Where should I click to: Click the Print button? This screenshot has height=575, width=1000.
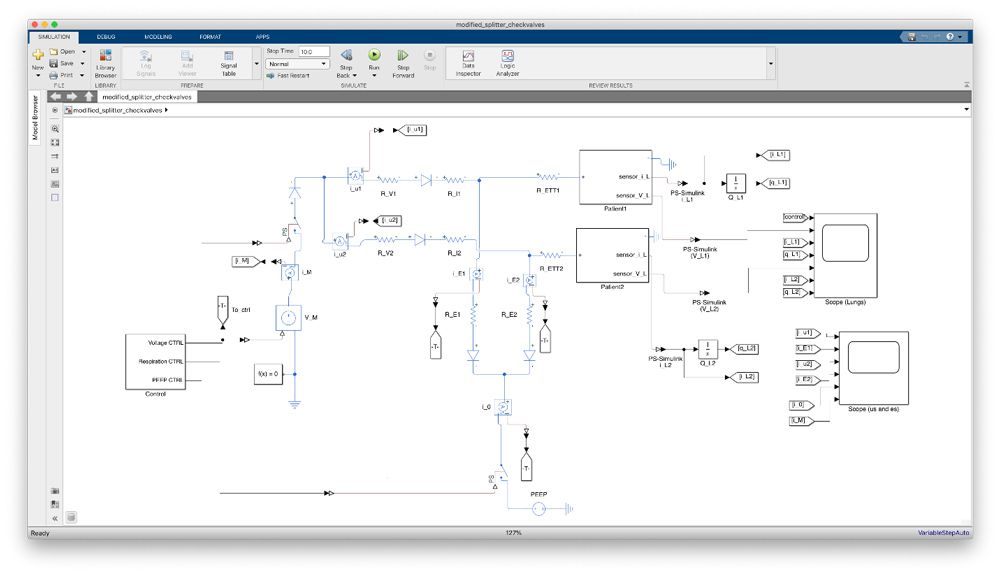tap(64, 75)
